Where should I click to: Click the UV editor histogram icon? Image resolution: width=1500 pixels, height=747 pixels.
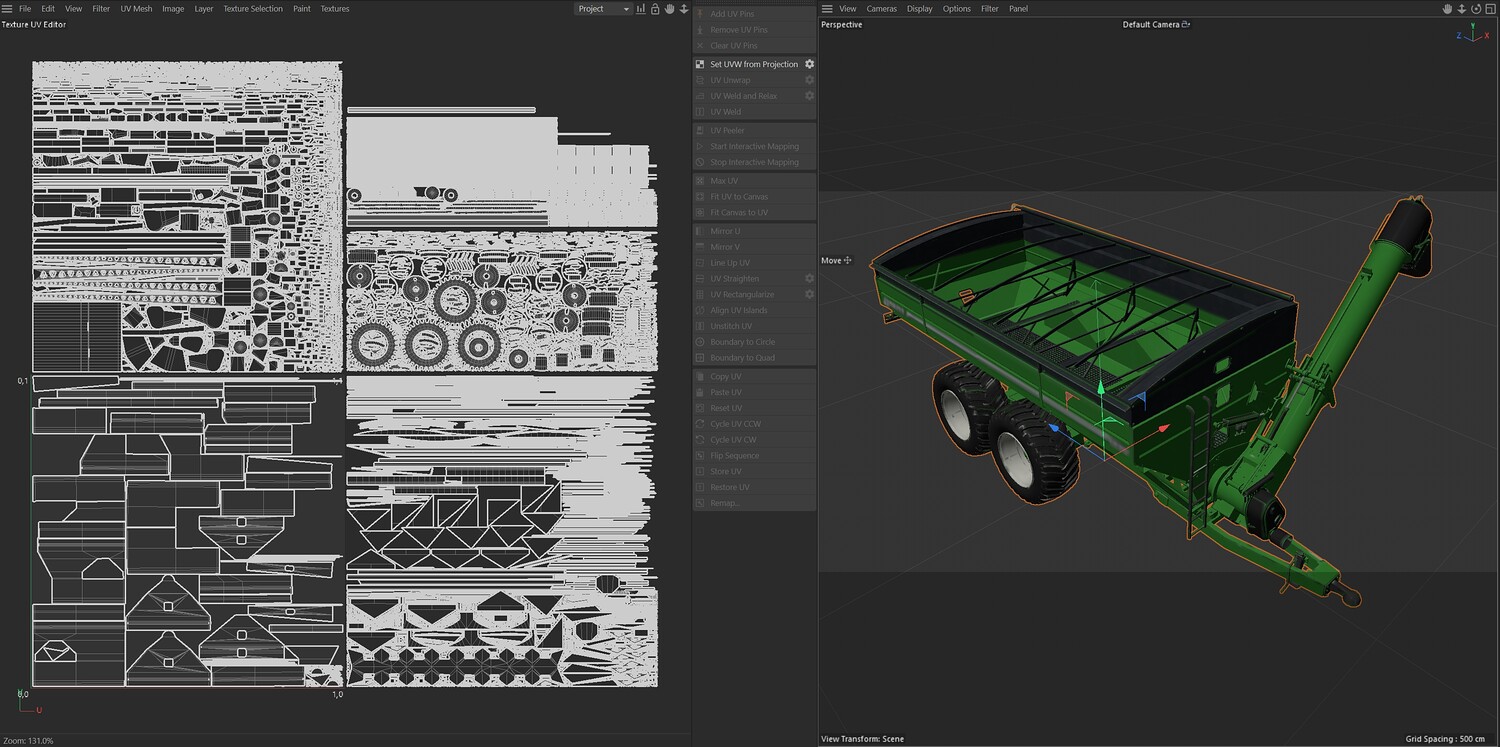pos(641,9)
